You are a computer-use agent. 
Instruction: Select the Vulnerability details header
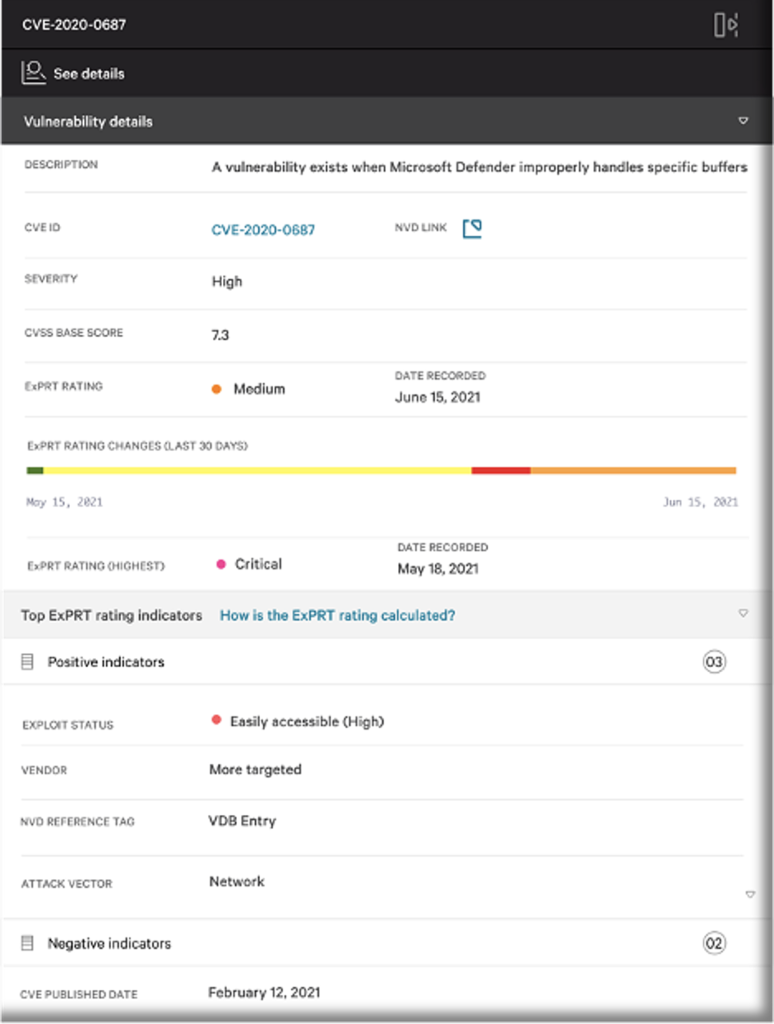(x=387, y=121)
